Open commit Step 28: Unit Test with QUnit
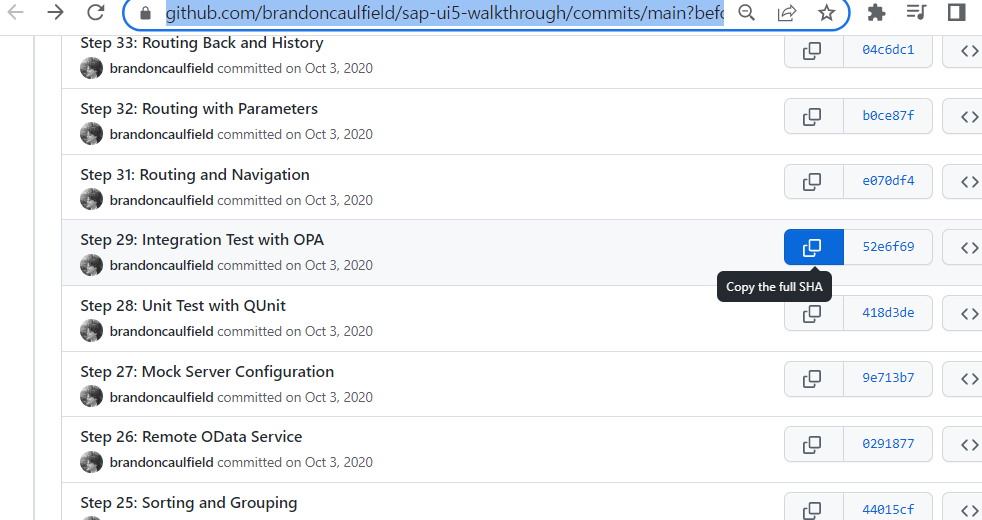 pyautogui.click(x=183, y=306)
